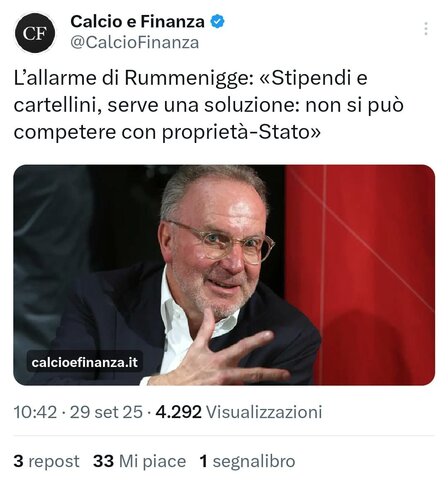Screen dimensions: 448x480
Task: Show the 33 Mi piace list
Action: (x=139, y=461)
